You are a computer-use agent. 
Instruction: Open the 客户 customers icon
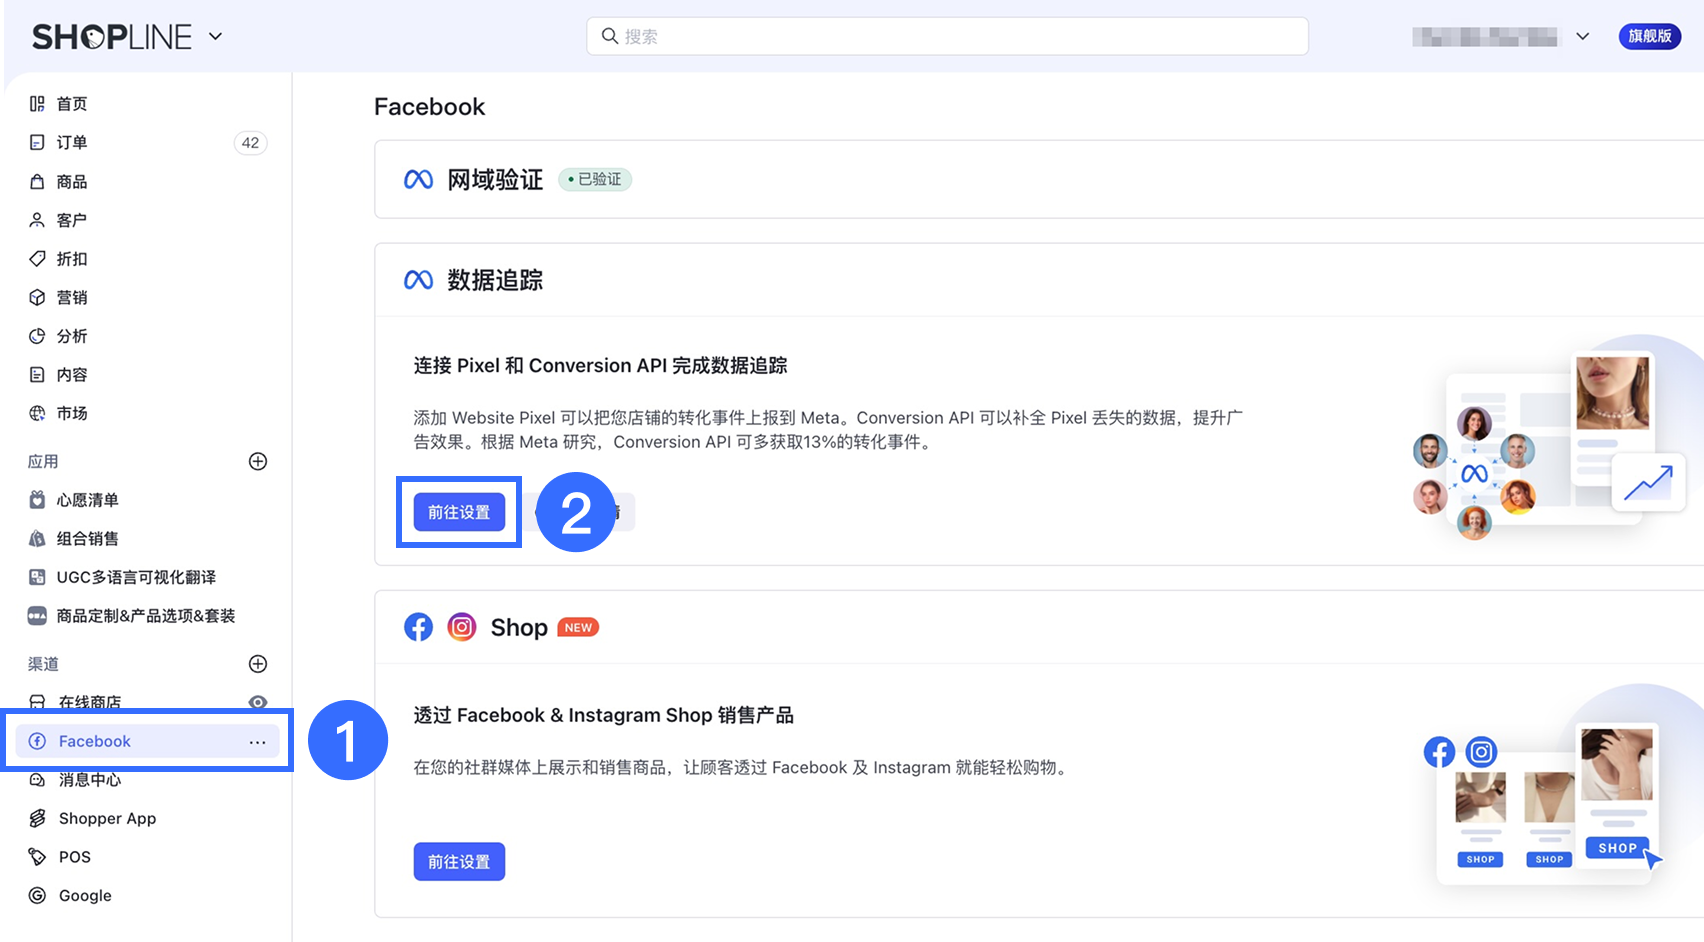[x=37, y=220]
